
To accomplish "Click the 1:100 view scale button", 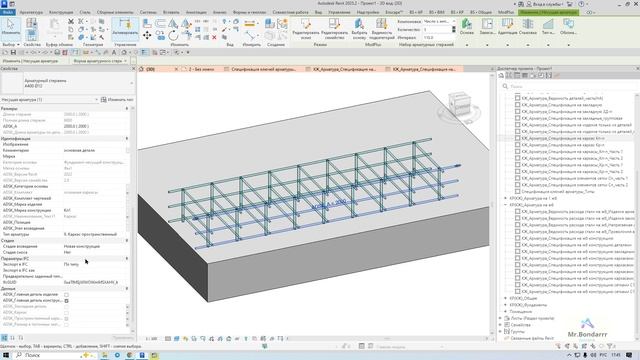I will (x=151, y=338).
